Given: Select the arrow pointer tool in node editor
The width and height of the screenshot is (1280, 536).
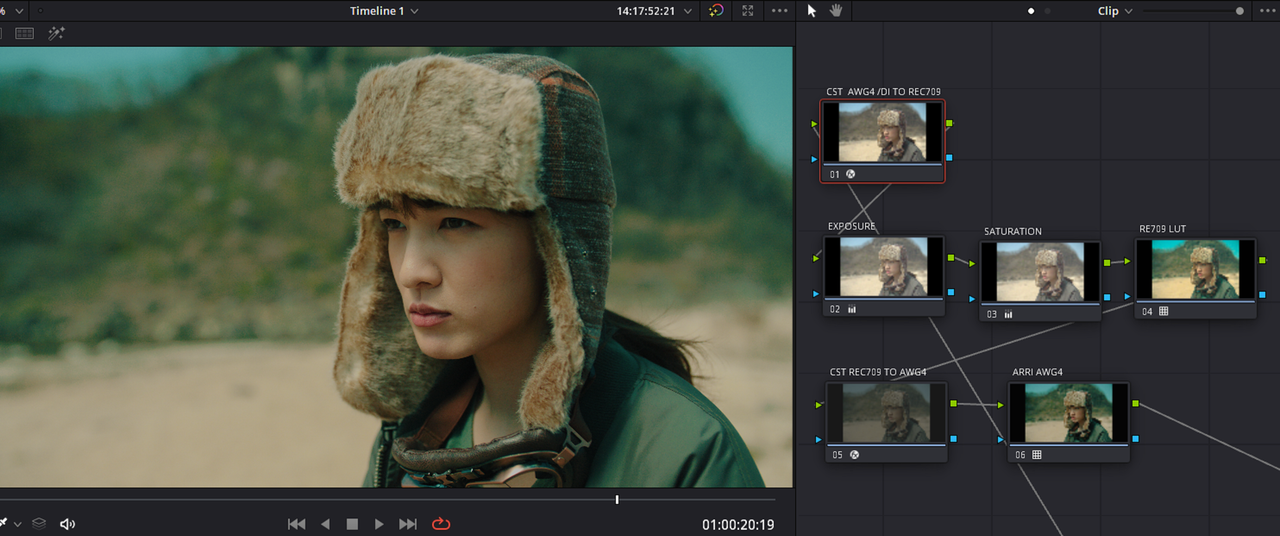Looking at the screenshot, I should (812, 11).
